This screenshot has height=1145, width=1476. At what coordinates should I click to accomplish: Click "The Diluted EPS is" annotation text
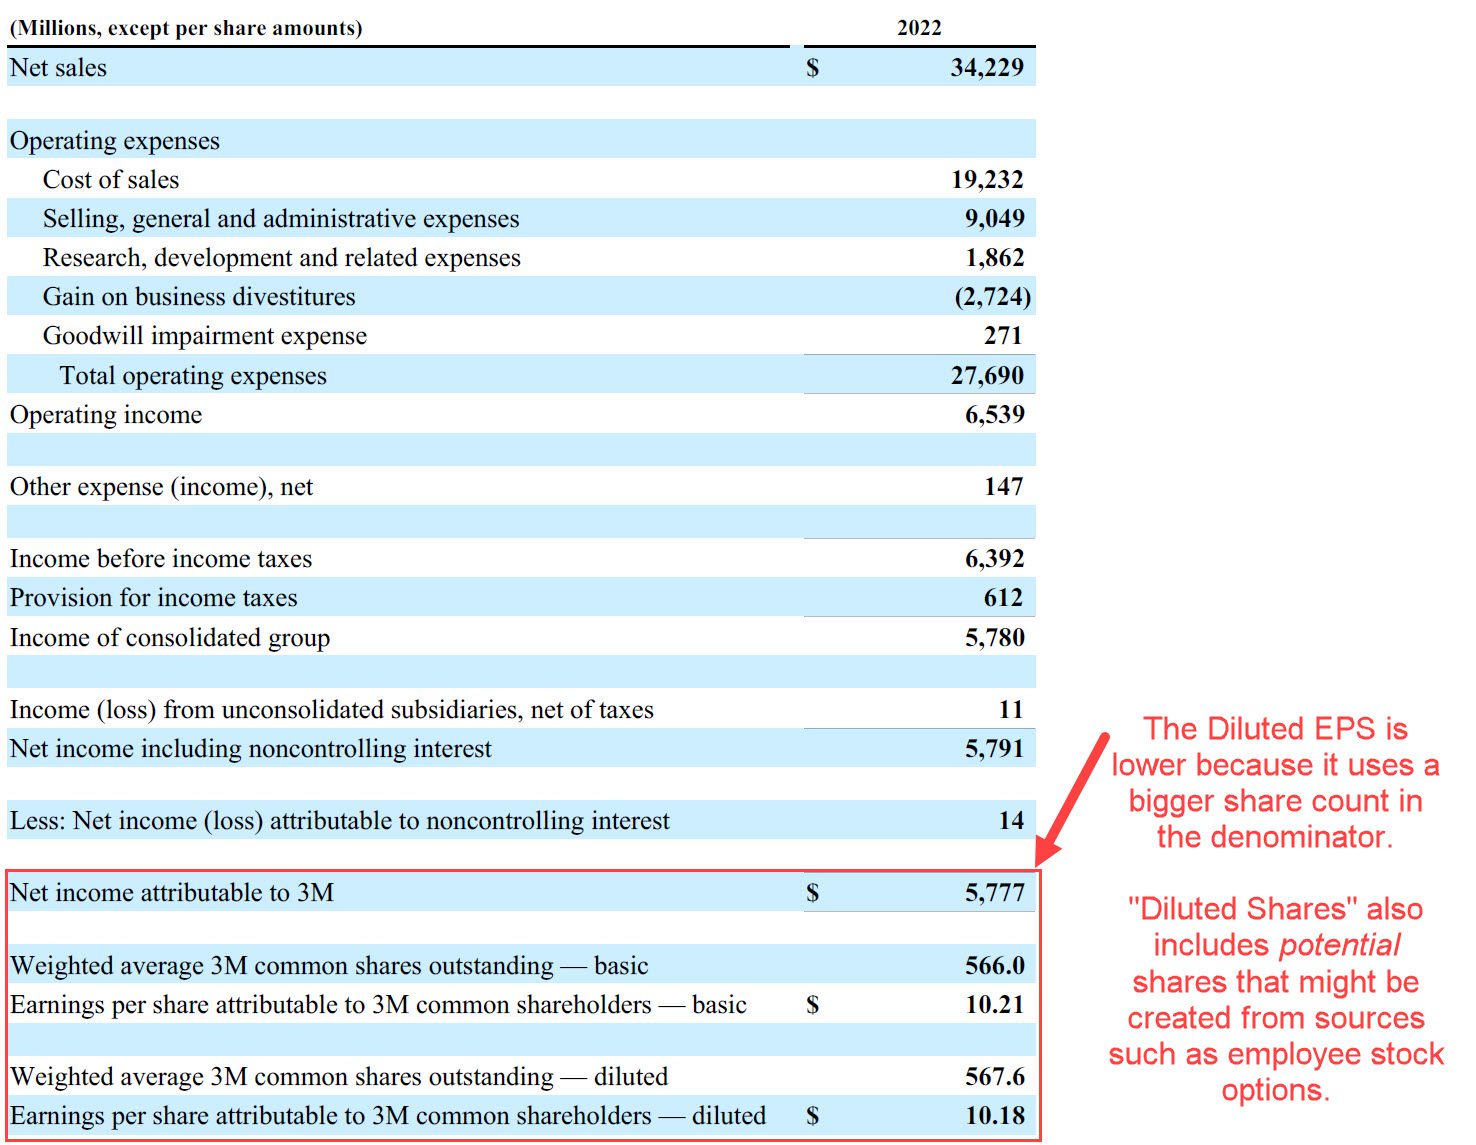point(1275,729)
